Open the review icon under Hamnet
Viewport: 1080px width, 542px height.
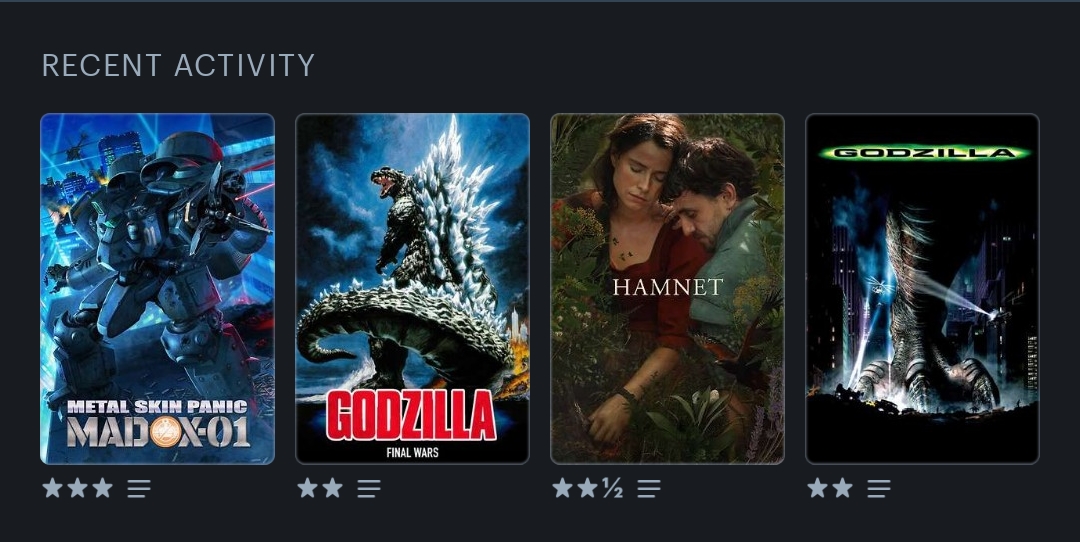coord(648,489)
